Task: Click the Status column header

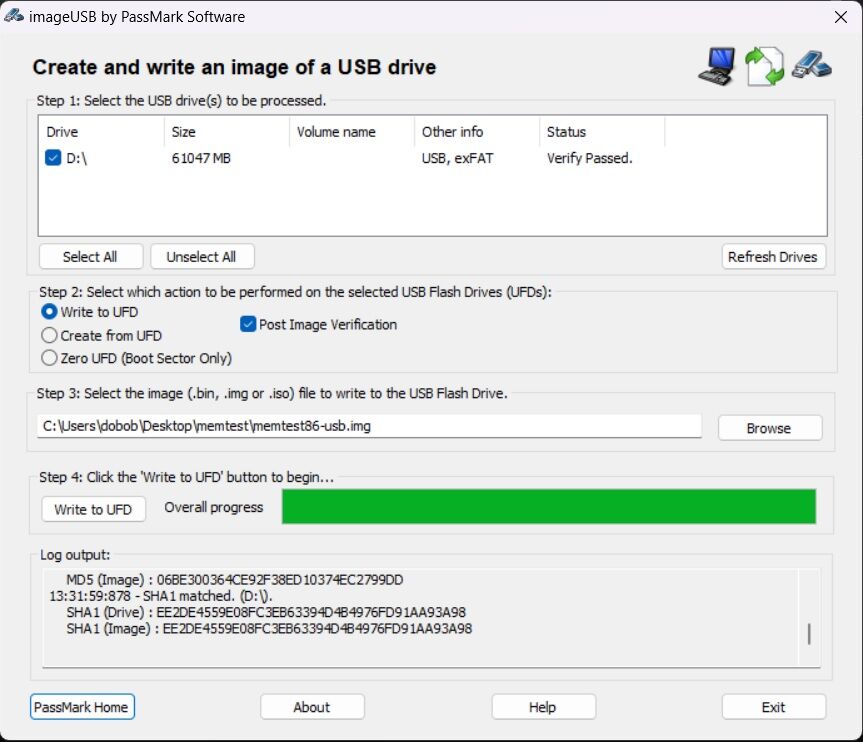Action: tap(602, 132)
